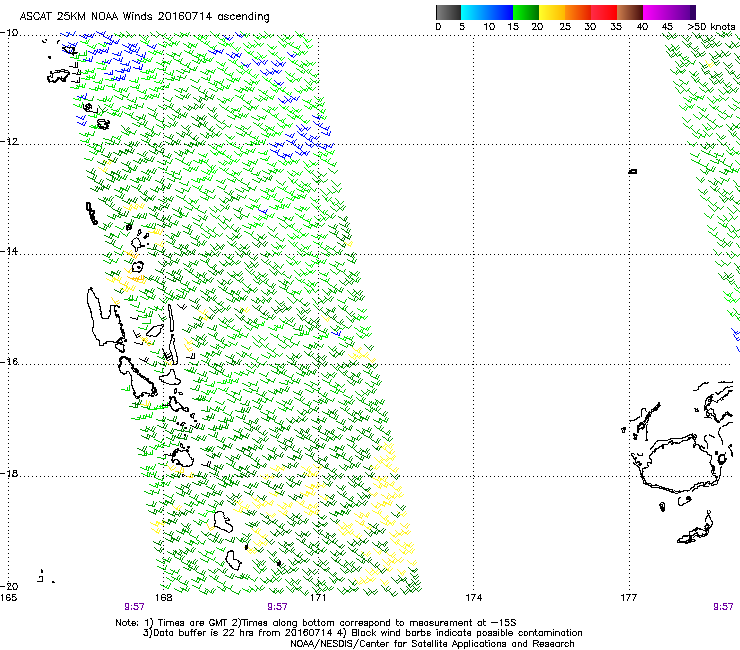This screenshot has width=740, height=650.
Task: Click the brown 35-40 knots color band
Action: coord(630,12)
